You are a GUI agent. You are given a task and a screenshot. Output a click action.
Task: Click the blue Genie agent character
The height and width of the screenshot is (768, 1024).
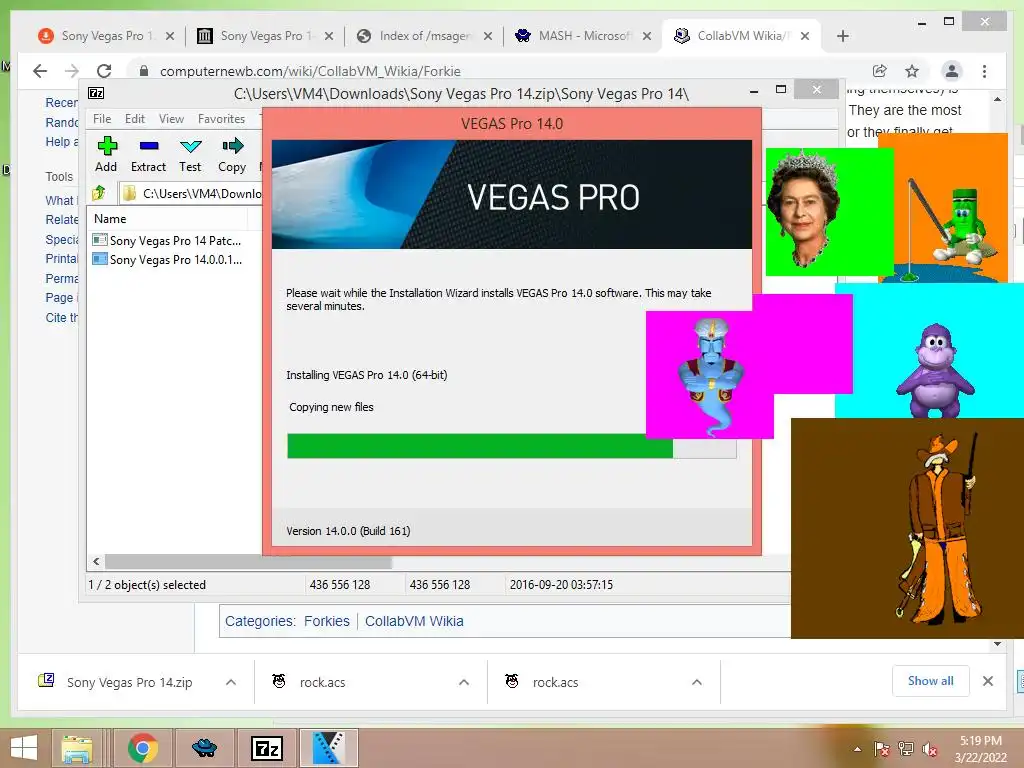tap(711, 376)
